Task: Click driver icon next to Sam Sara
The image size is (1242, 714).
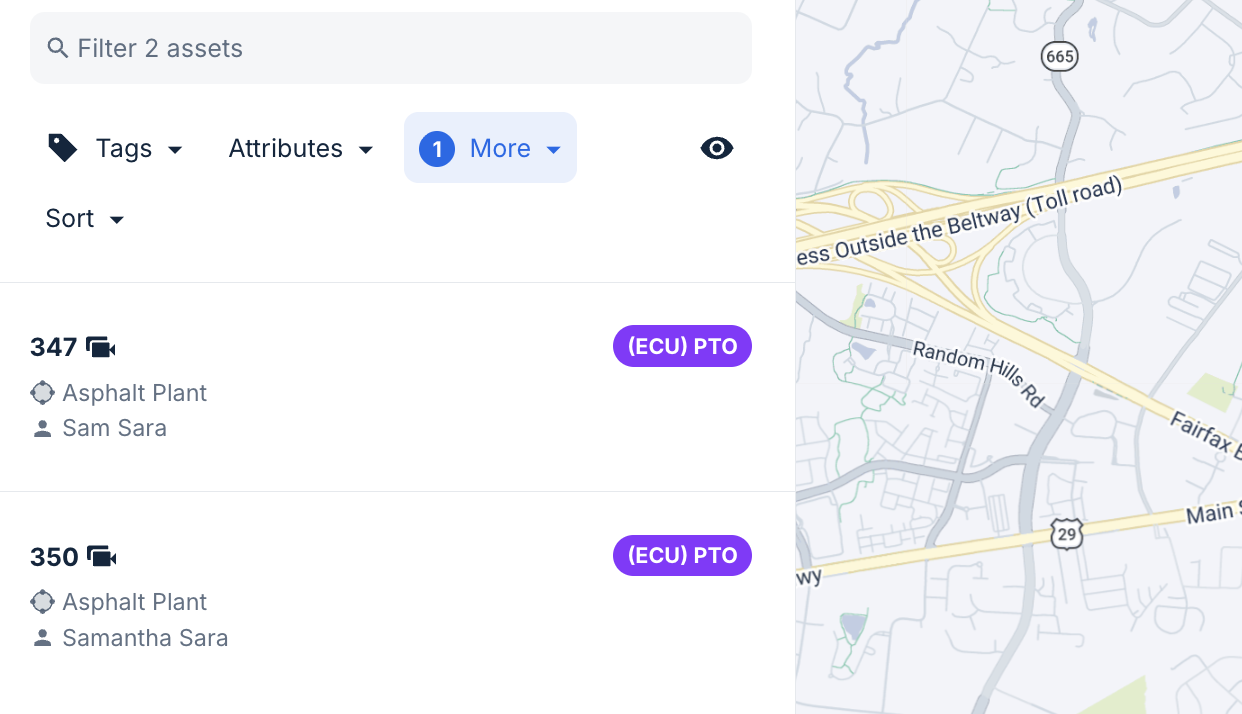Action: point(42,429)
